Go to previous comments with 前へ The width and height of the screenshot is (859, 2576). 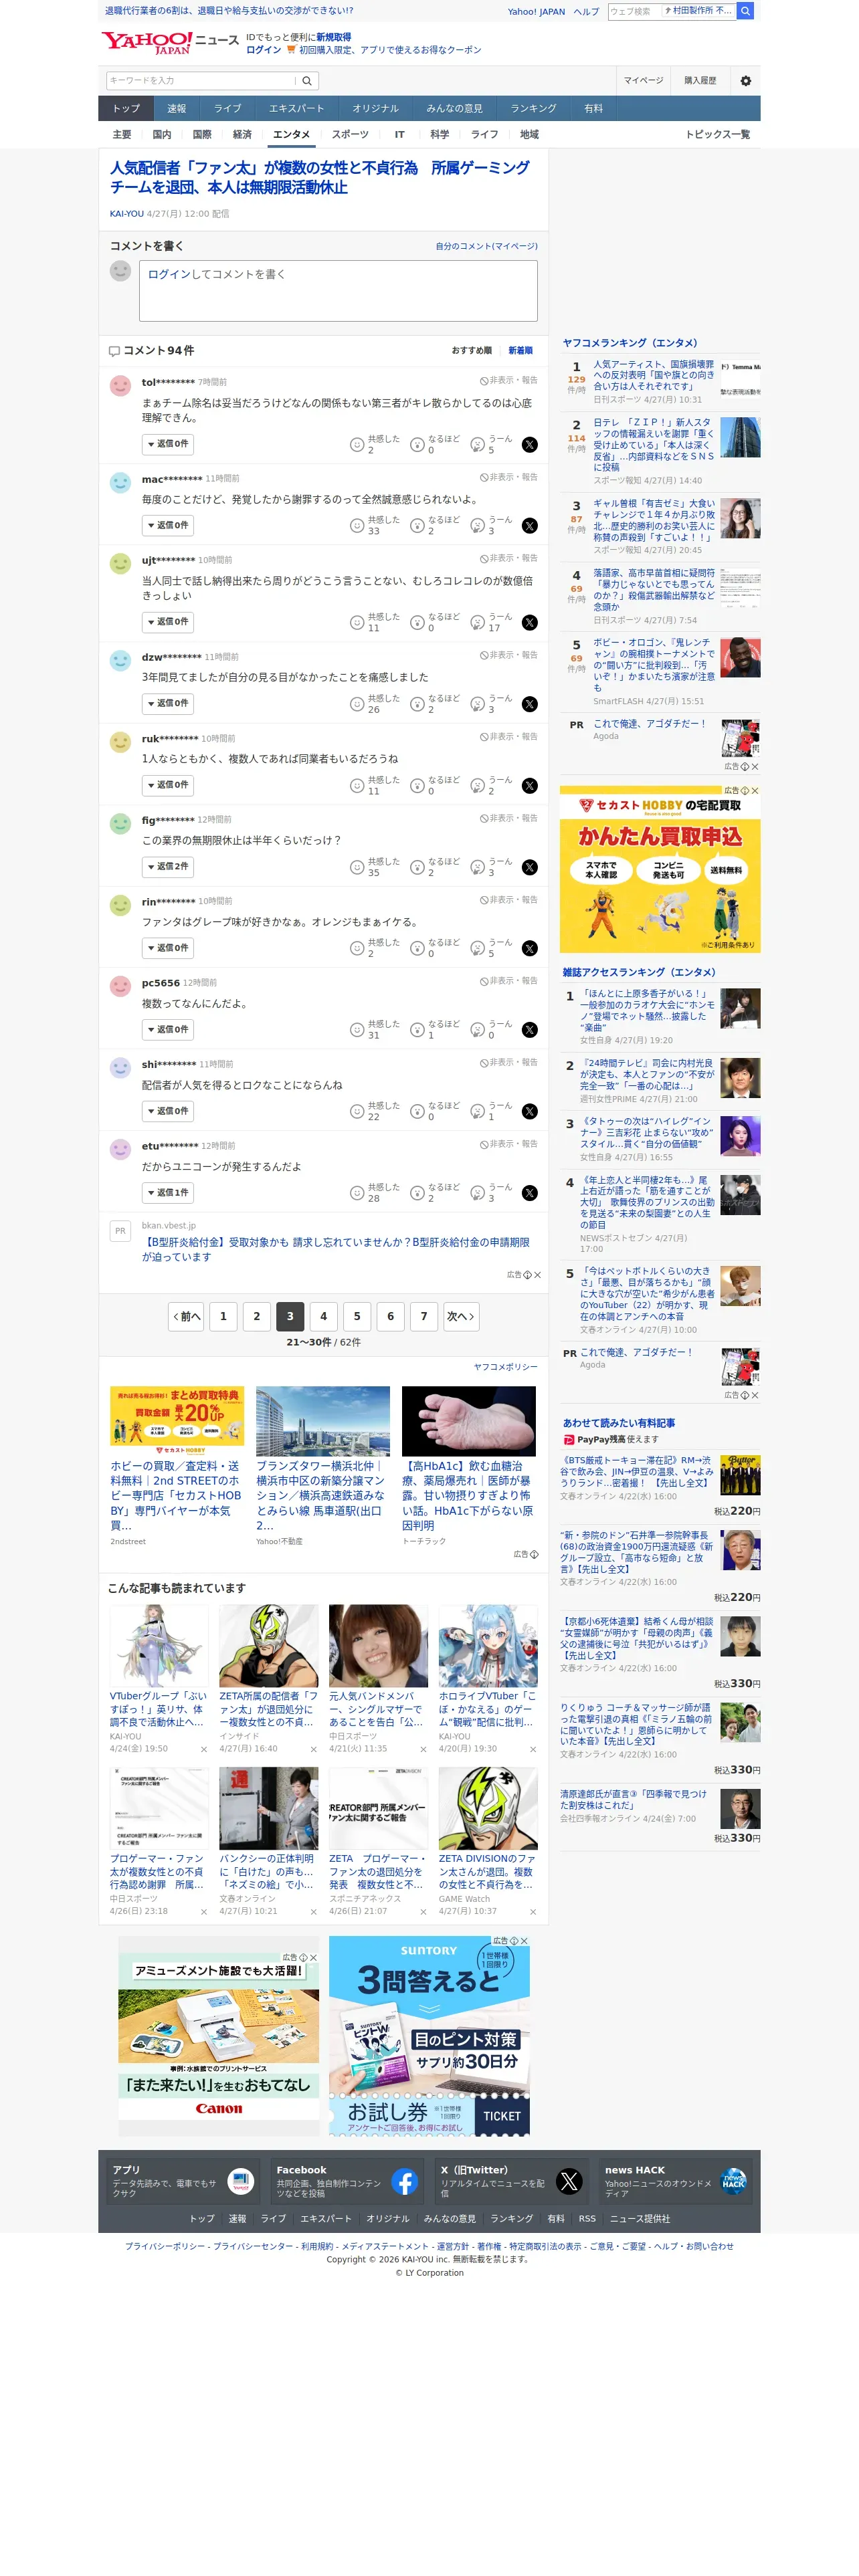click(186, 1317)
